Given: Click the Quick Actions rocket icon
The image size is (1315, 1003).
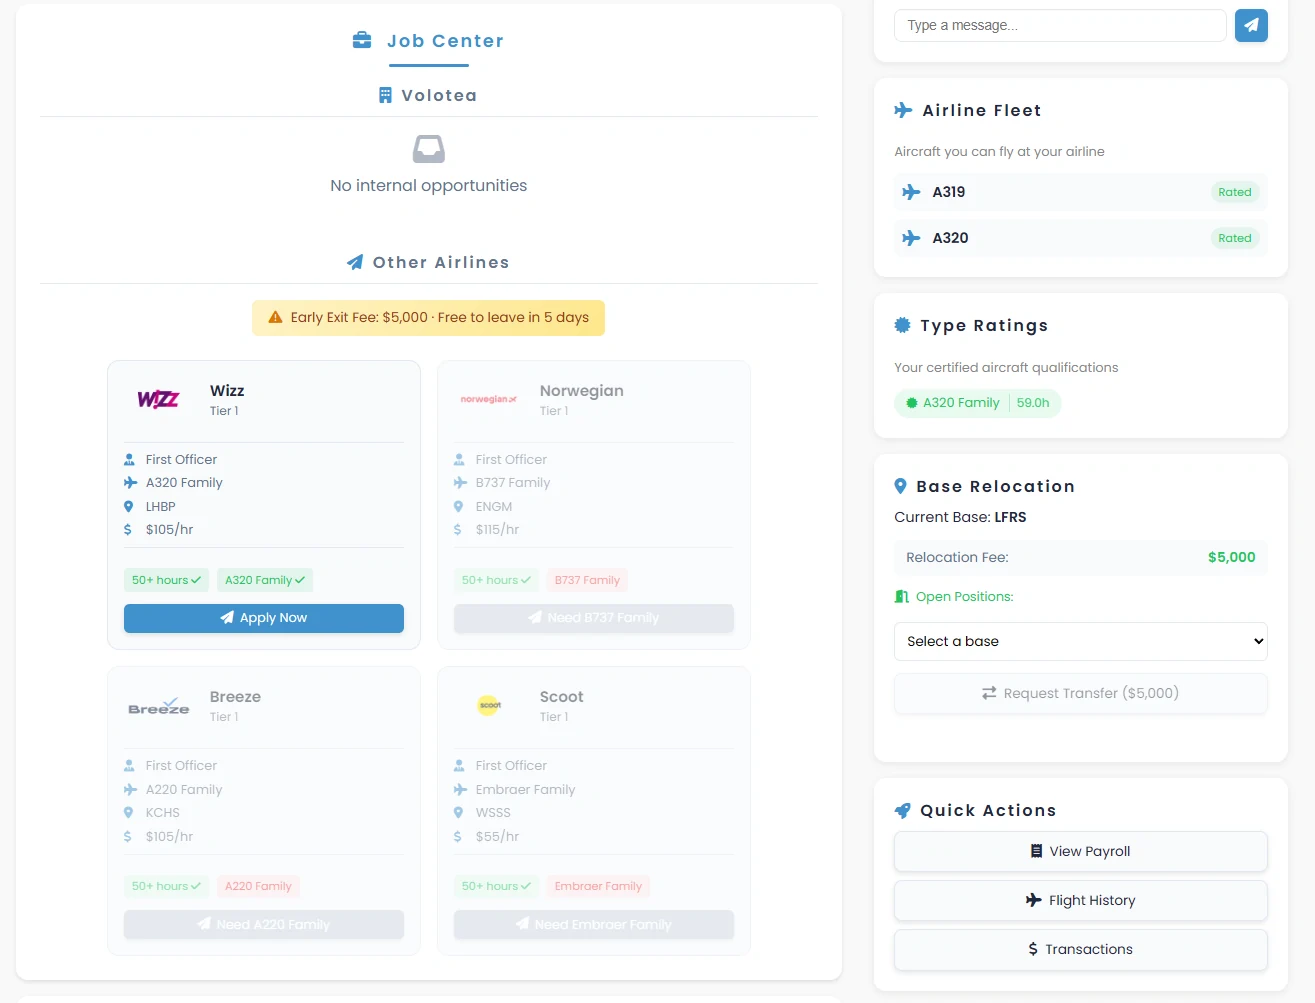Looking at the screenshot, I should tap(902, 810).
